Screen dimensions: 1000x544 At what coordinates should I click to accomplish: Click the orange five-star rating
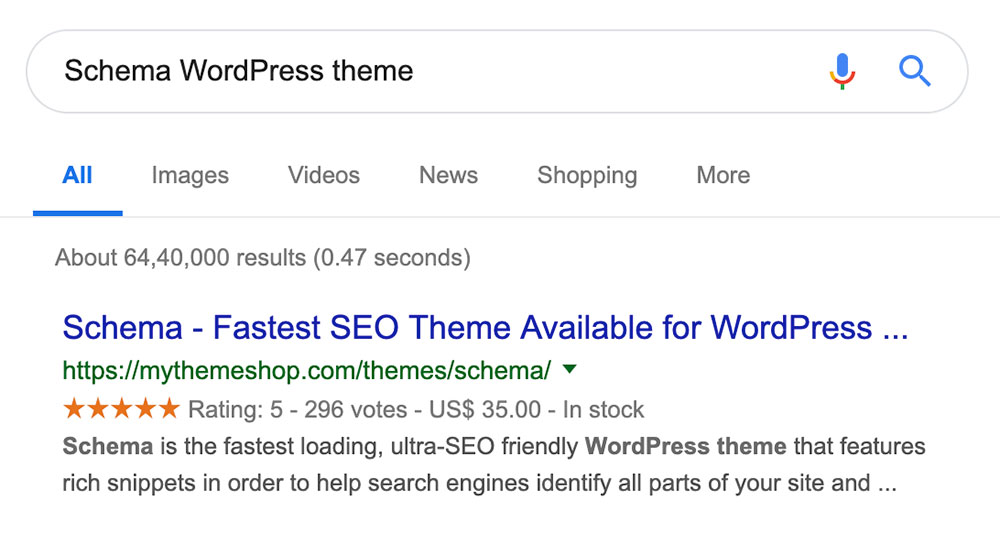click(x=121, y=408)
